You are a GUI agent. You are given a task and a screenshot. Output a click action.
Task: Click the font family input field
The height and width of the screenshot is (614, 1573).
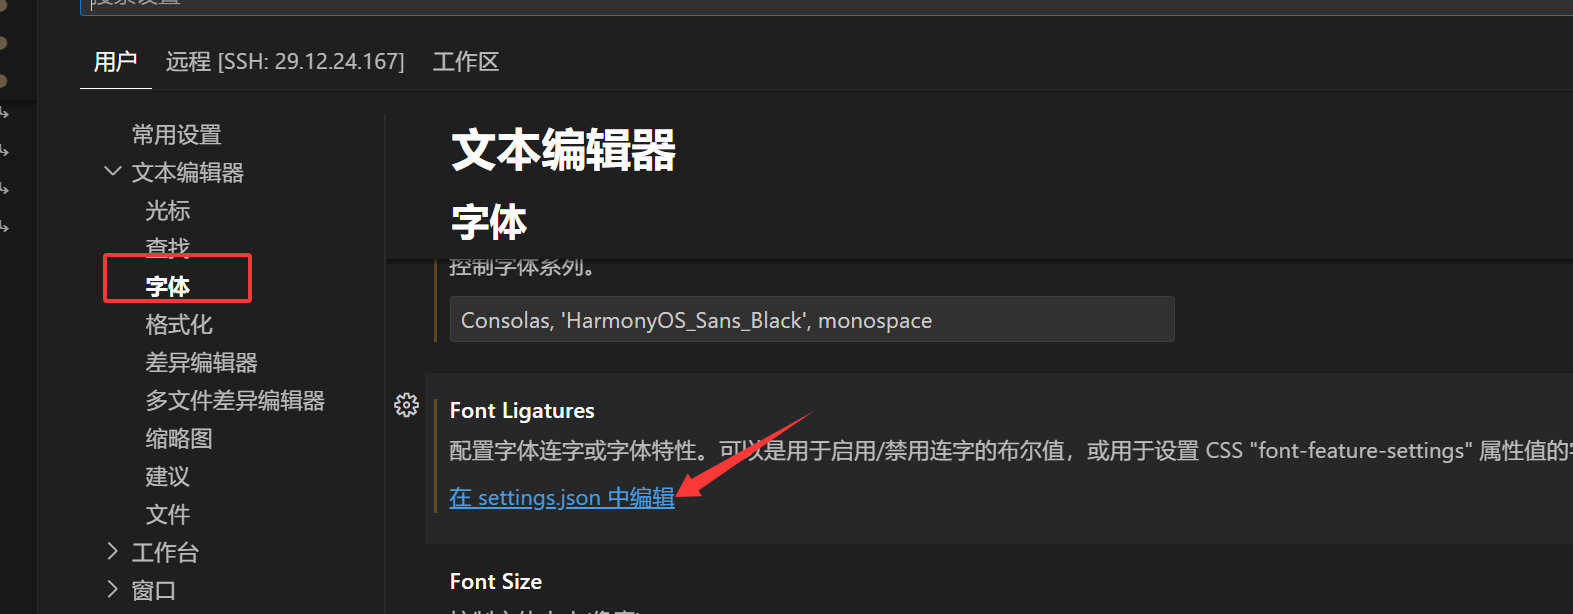pos(812,320)
